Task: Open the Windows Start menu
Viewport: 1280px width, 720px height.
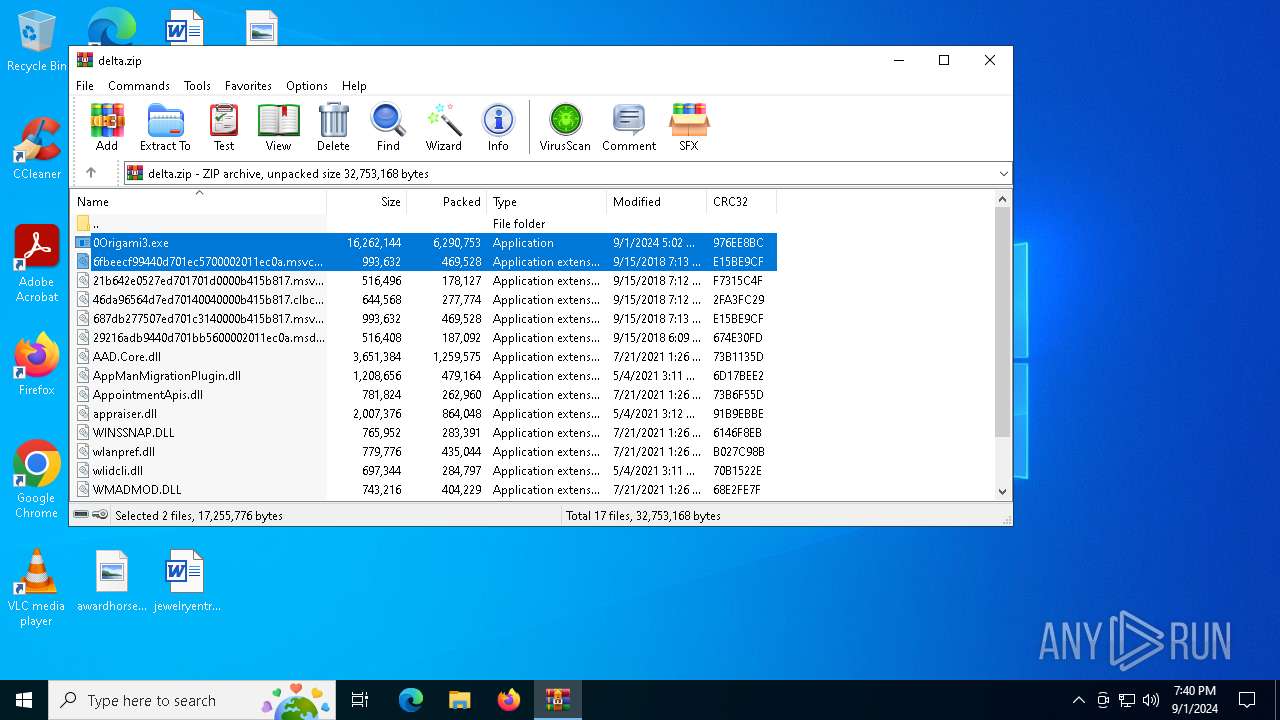Action: (24, 700)
